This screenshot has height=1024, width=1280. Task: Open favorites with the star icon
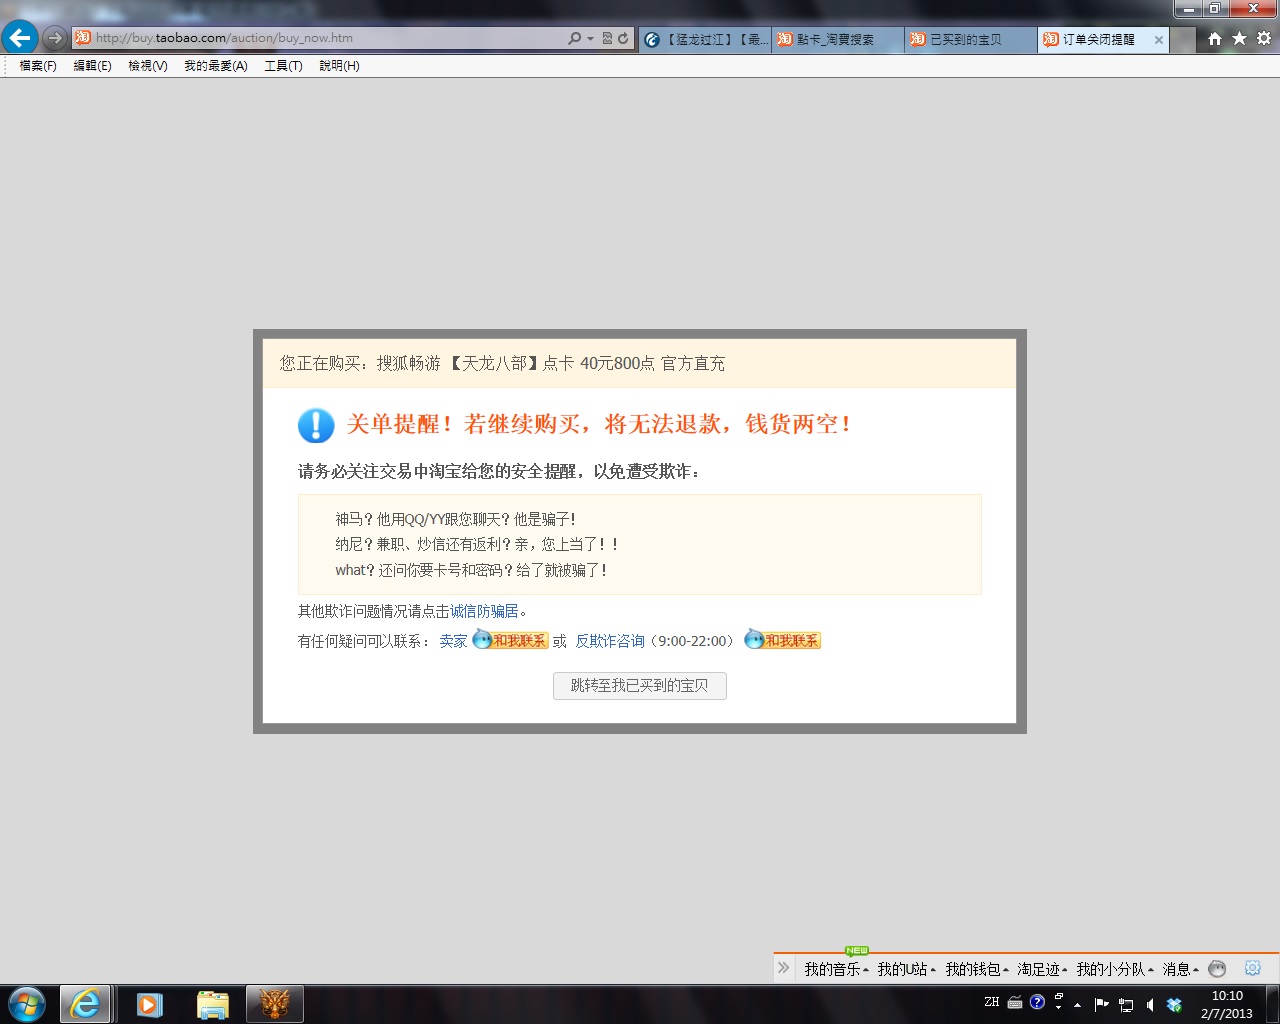[x=1239, y=38]
